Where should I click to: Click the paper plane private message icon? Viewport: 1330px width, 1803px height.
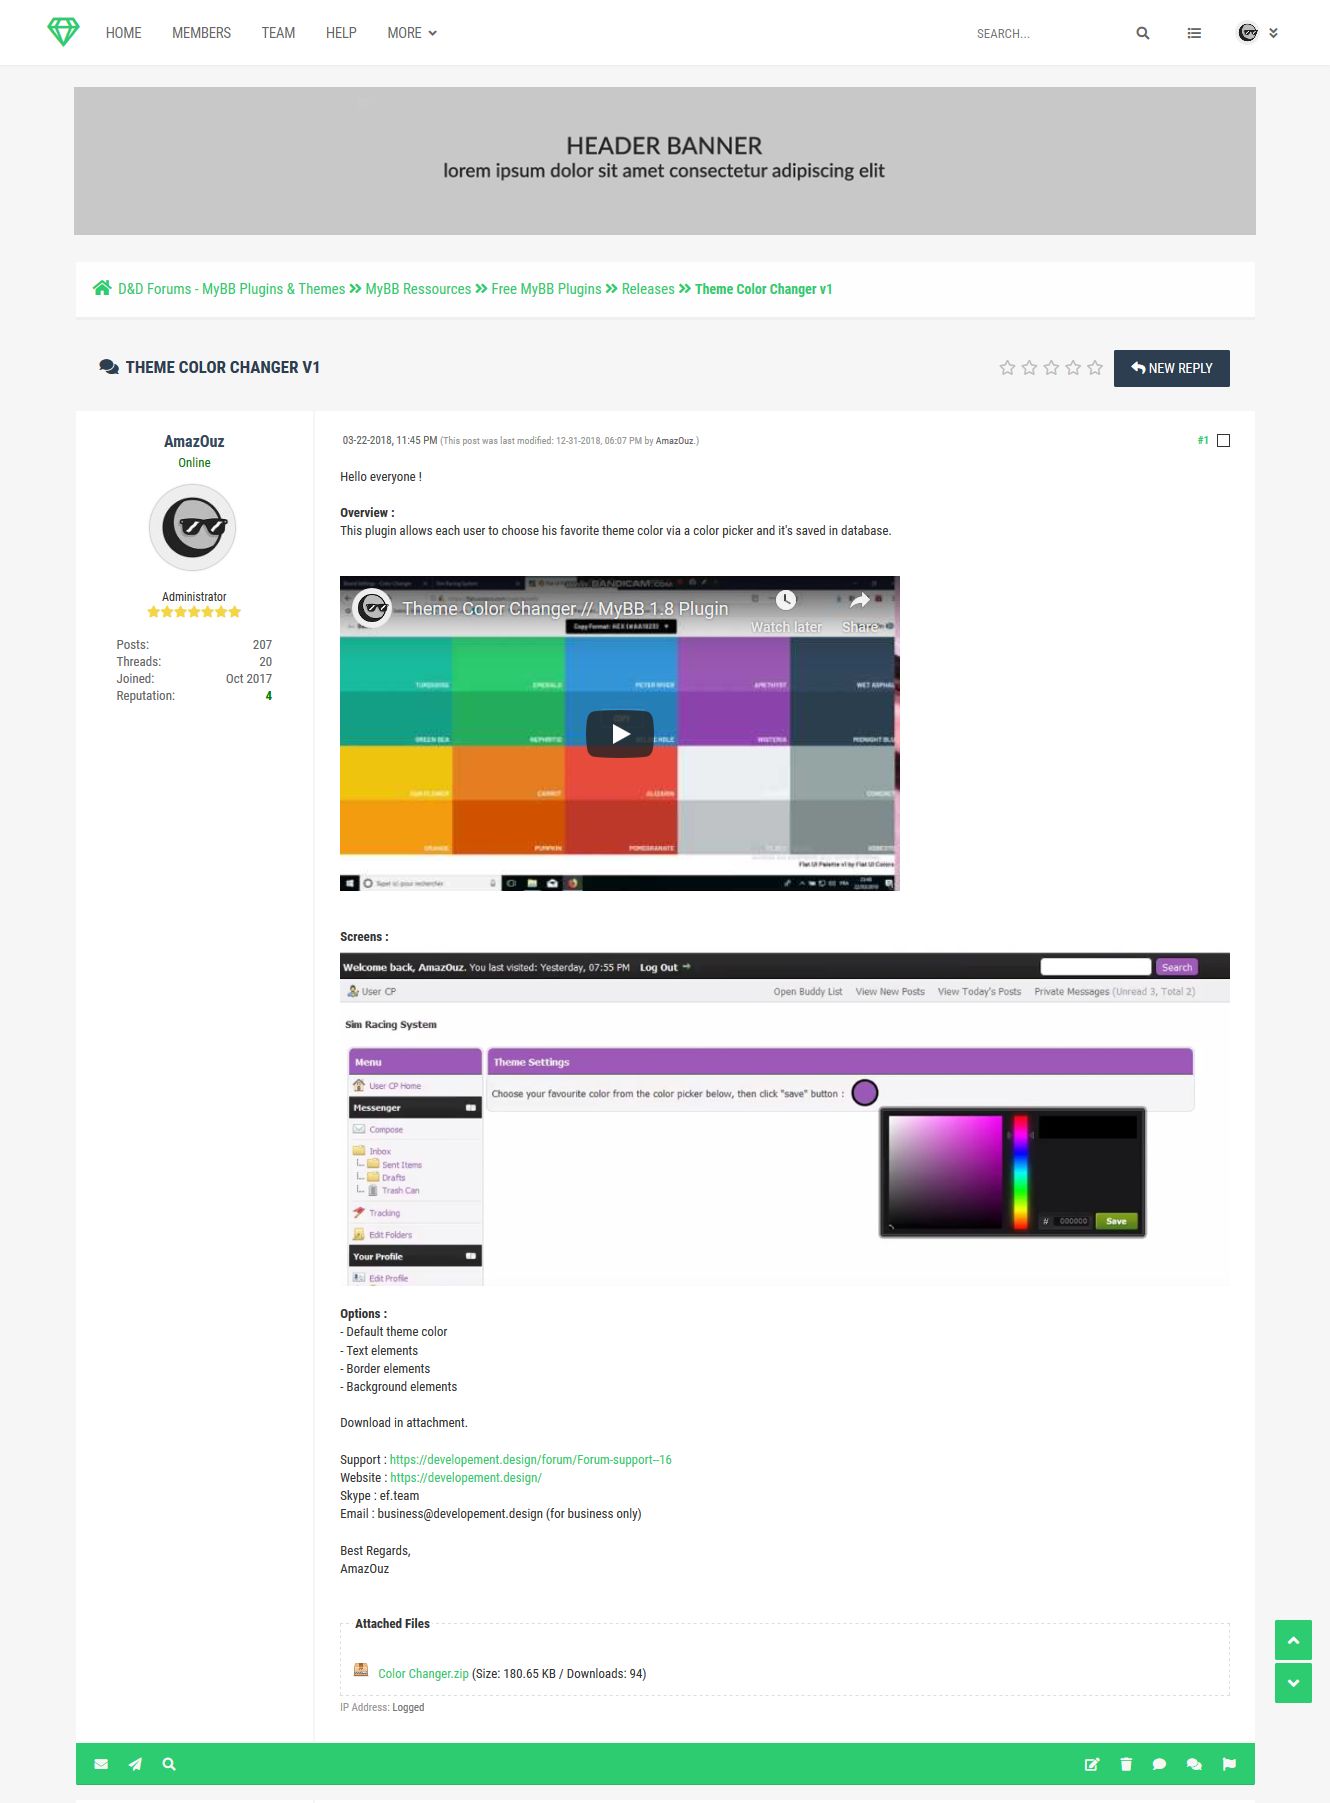(x=135, y=1764)
